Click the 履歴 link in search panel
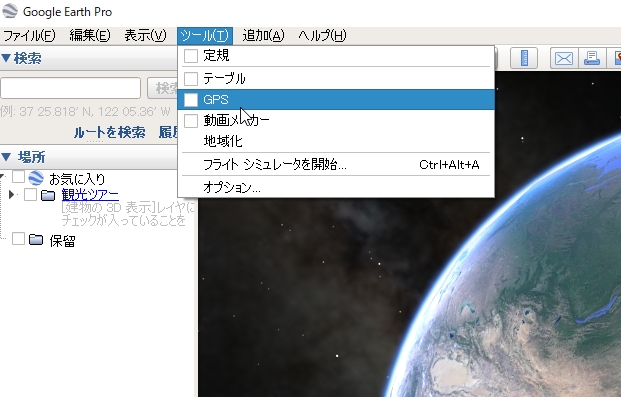Viewport: 621px width, 397px height. coord(168,132)
